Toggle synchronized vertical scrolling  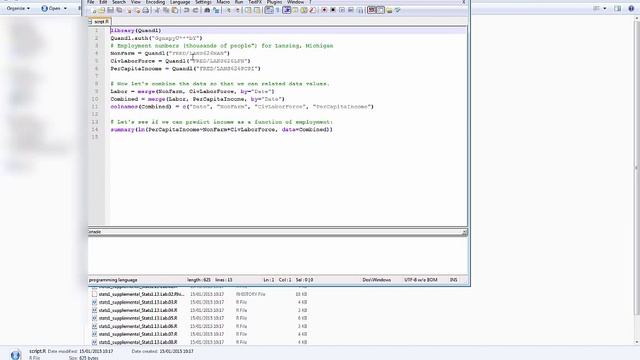(x=248, y=10)
